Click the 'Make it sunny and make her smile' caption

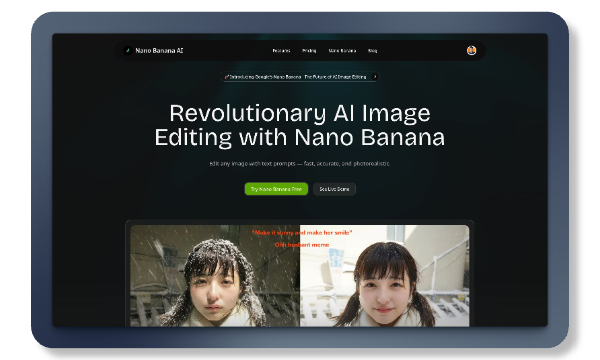pos(302,233)
